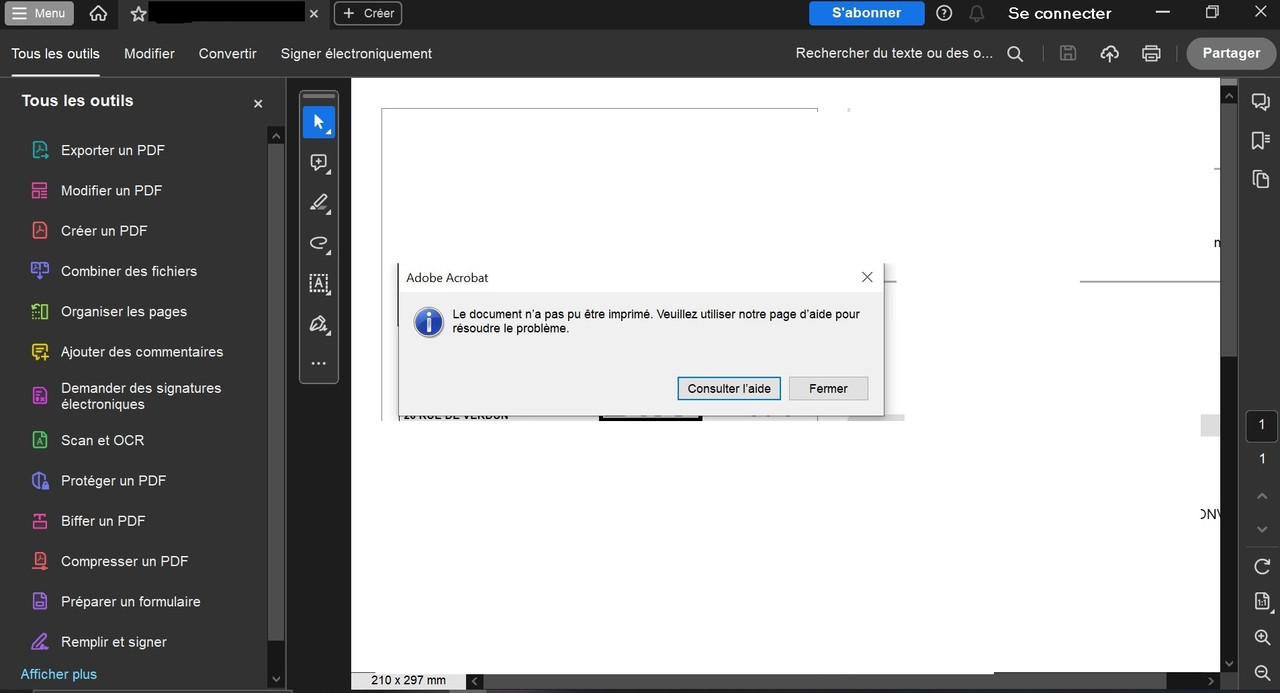Screen dimensions: 1280x693
Task: Open the Menu hamburger button
Action: [x=38, y=13]
